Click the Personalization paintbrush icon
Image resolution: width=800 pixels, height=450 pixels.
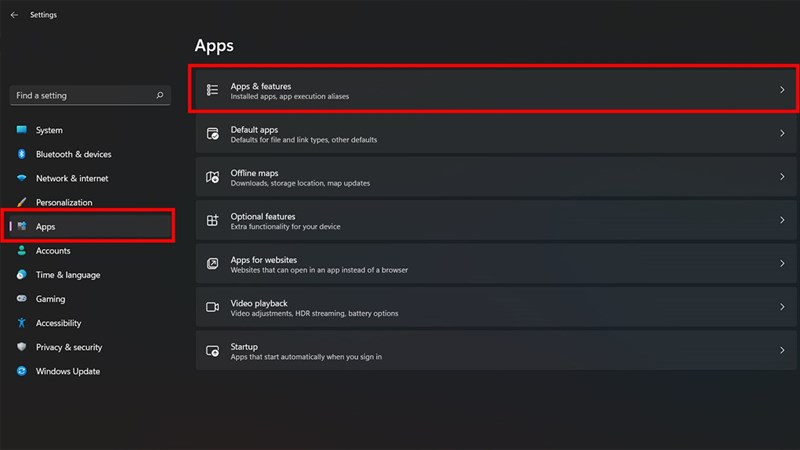tap(21, 202)
